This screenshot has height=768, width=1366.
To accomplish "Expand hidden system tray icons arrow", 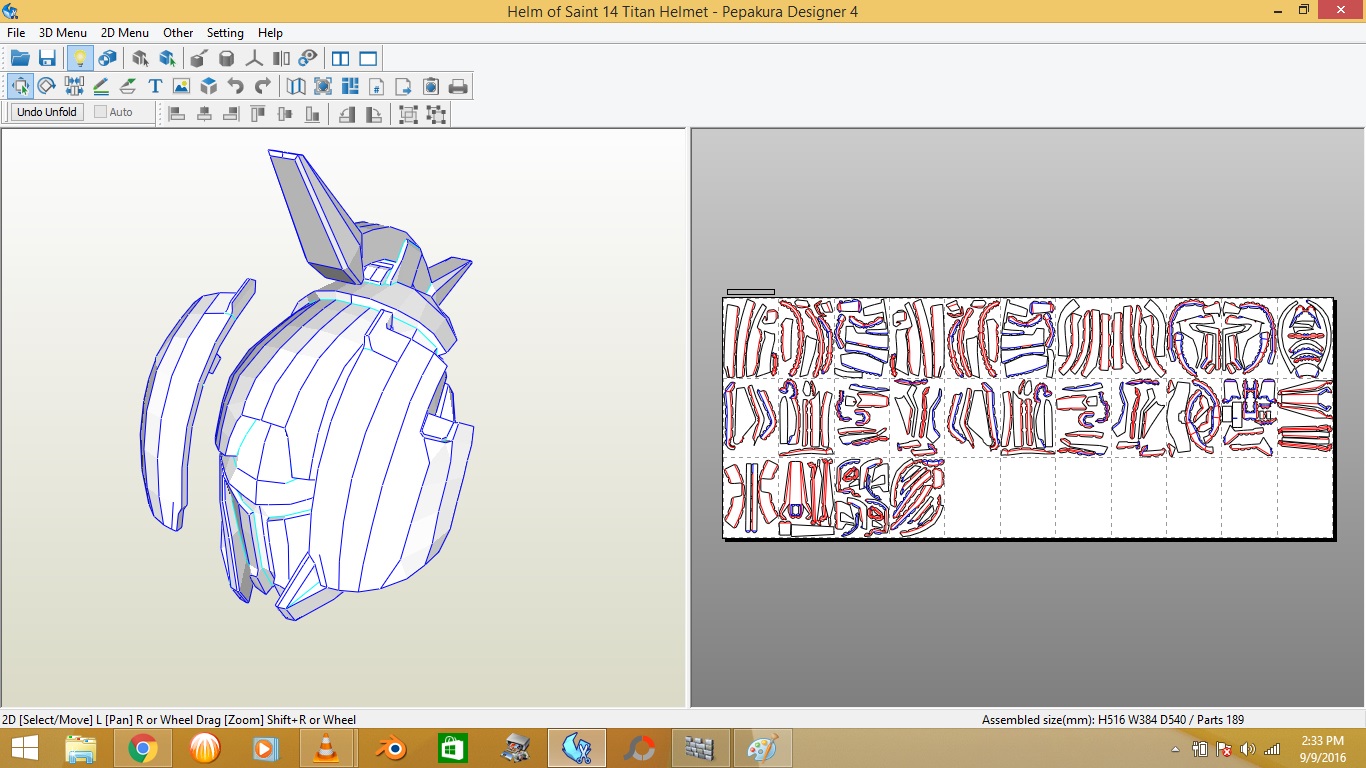I will tap(1175, 749).
